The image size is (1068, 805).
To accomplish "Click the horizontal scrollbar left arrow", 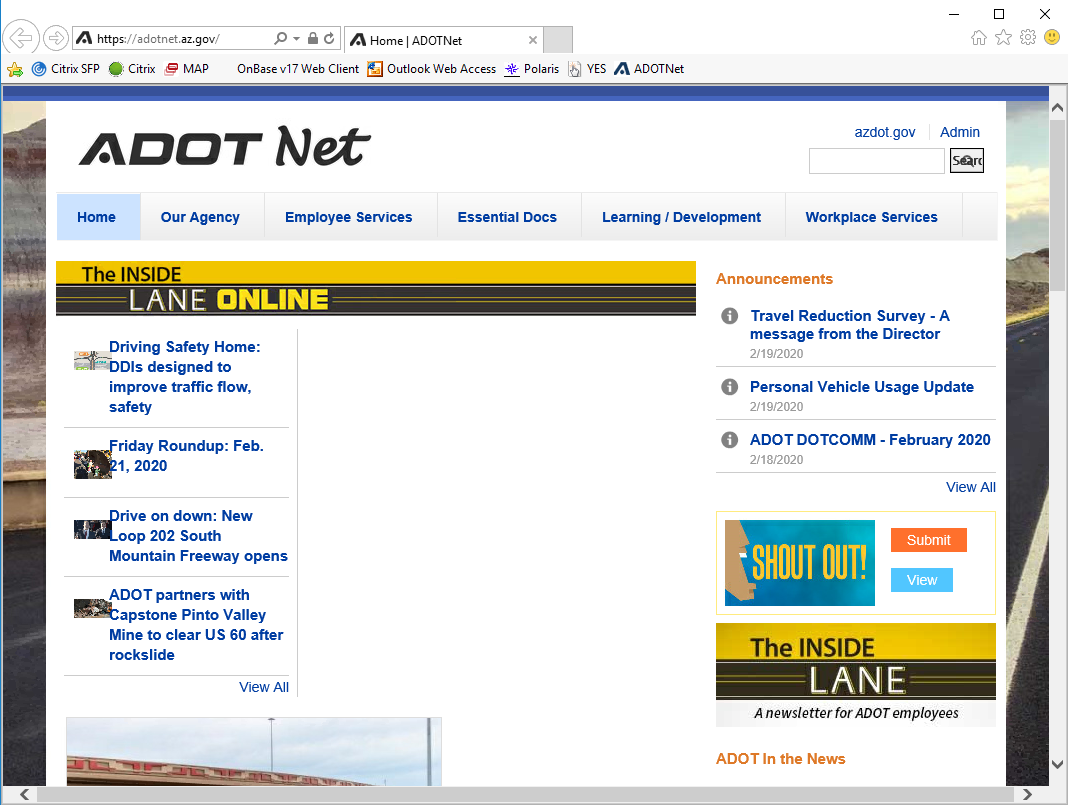I will 25,794.
